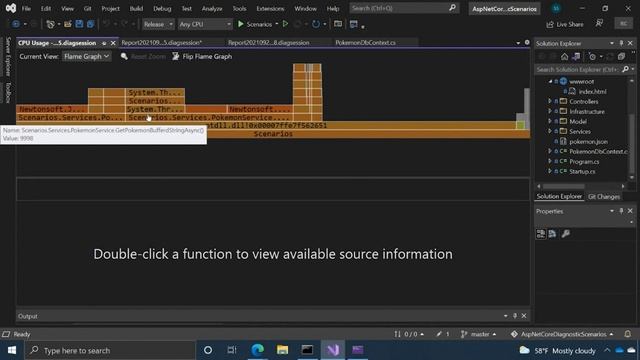Screen dimensions: 640x360
Task: Click the Save toolbar icon
Action: (x=79, y=24)
